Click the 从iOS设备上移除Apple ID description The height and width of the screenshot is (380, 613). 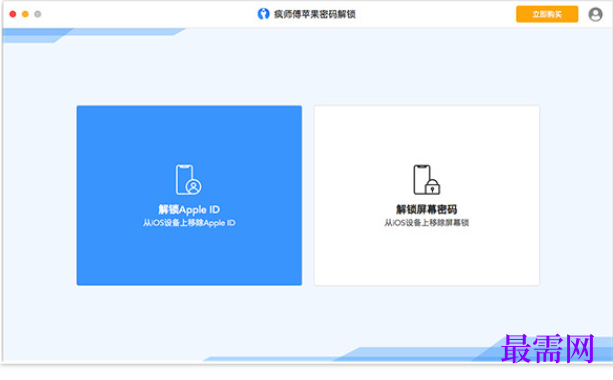pyautogui.click(x=189, y=222)
